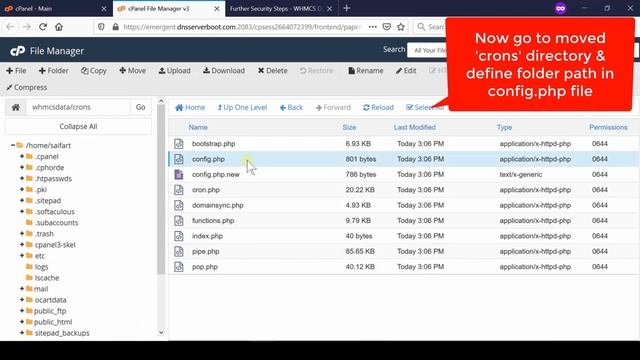Viewport: 640px width, 360px height.
Task: Click the config.php.new file icon
Action: [179, 174]
